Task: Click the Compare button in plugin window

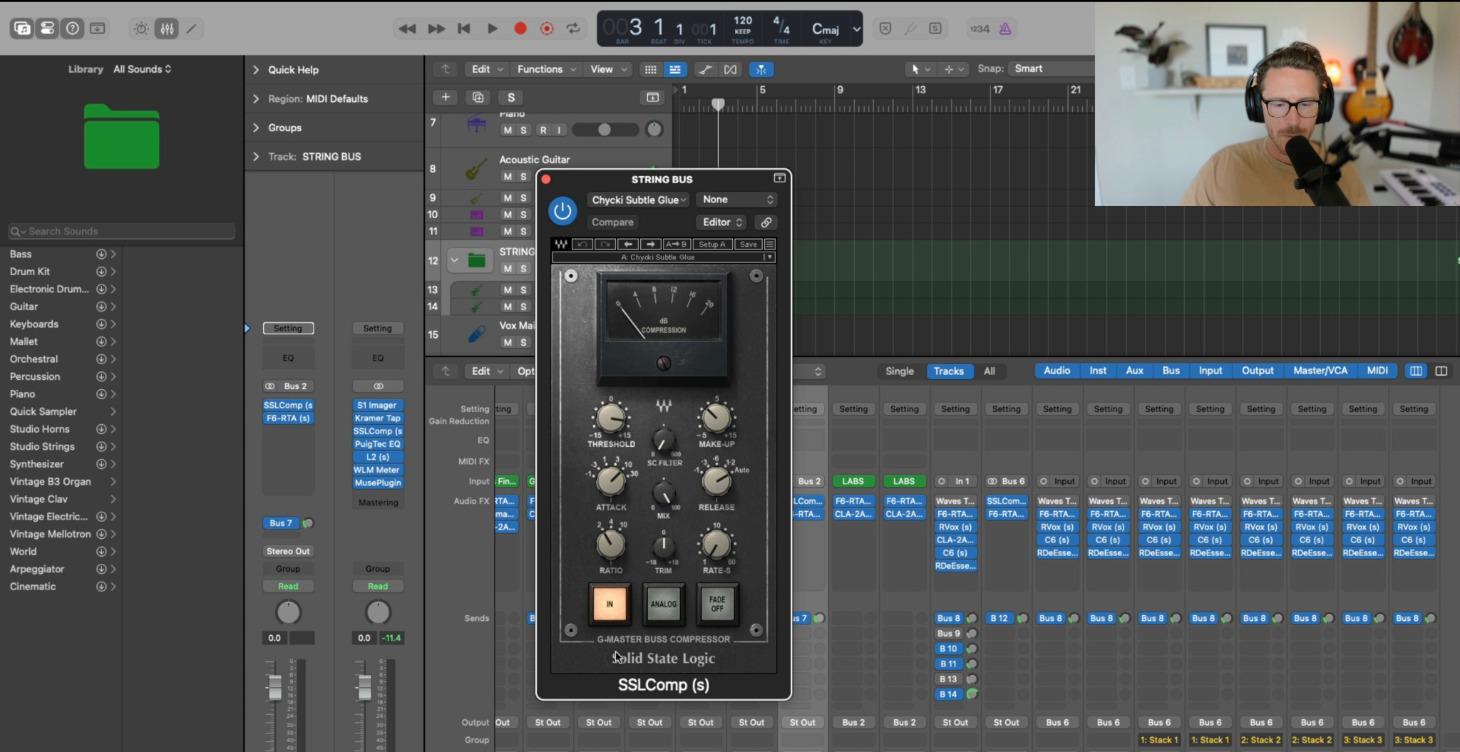Action: point(613,222)
